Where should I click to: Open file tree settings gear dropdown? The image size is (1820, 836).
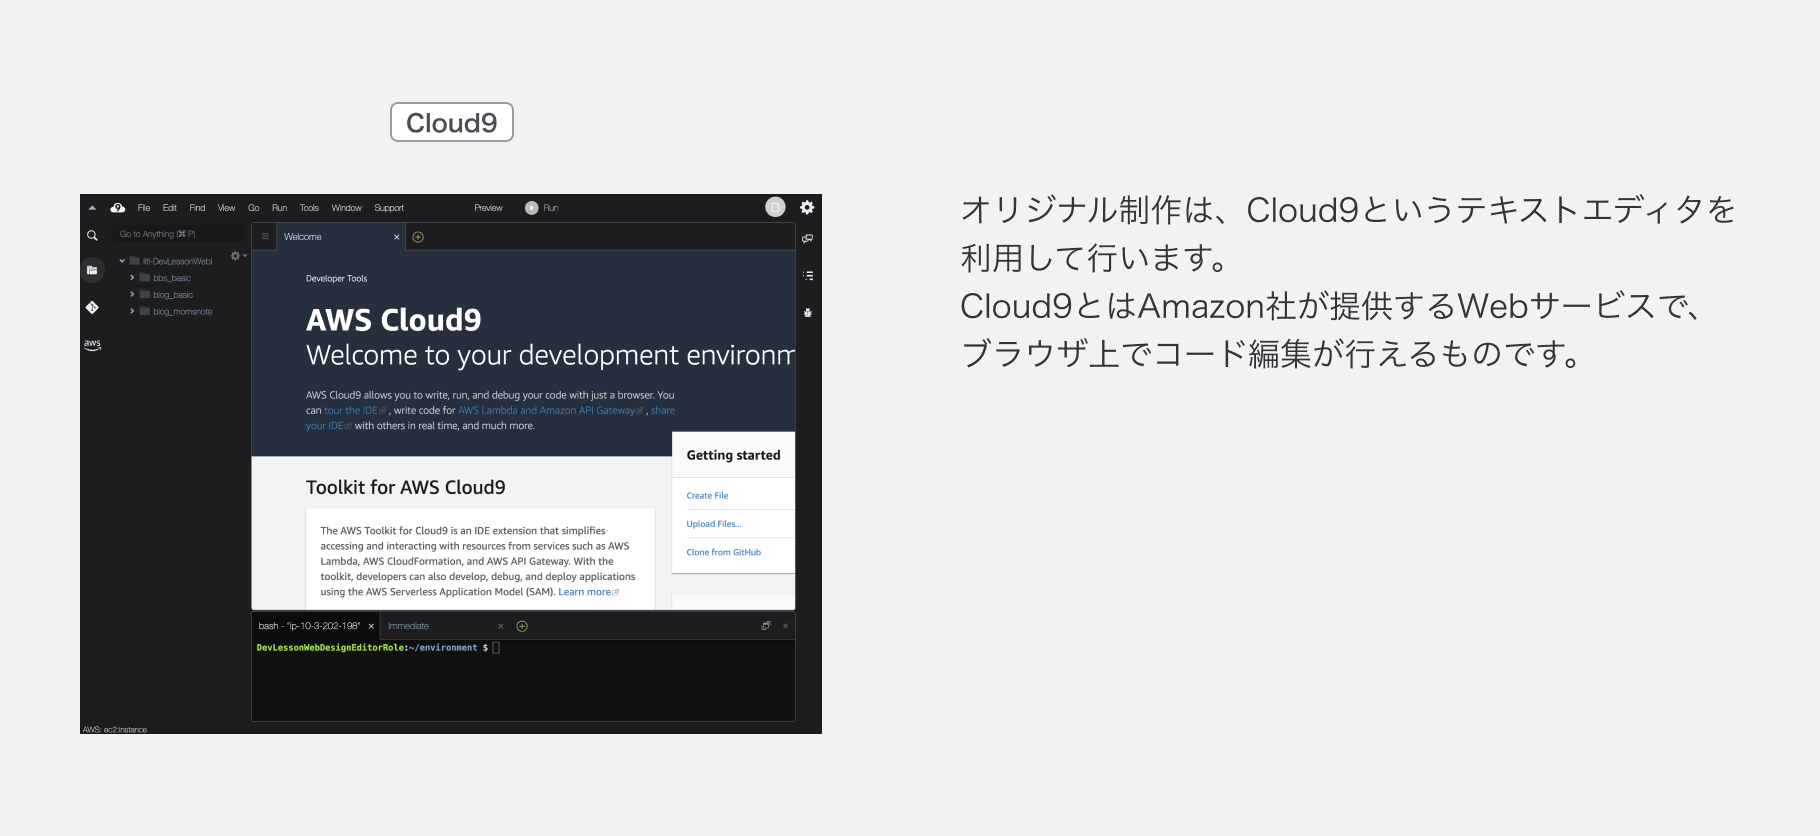pyautogui.click(x=238, y=256)
